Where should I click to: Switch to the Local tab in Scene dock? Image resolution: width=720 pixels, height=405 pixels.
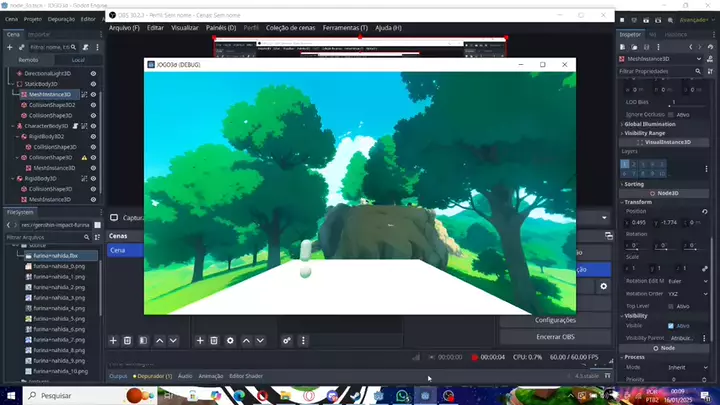77,60
